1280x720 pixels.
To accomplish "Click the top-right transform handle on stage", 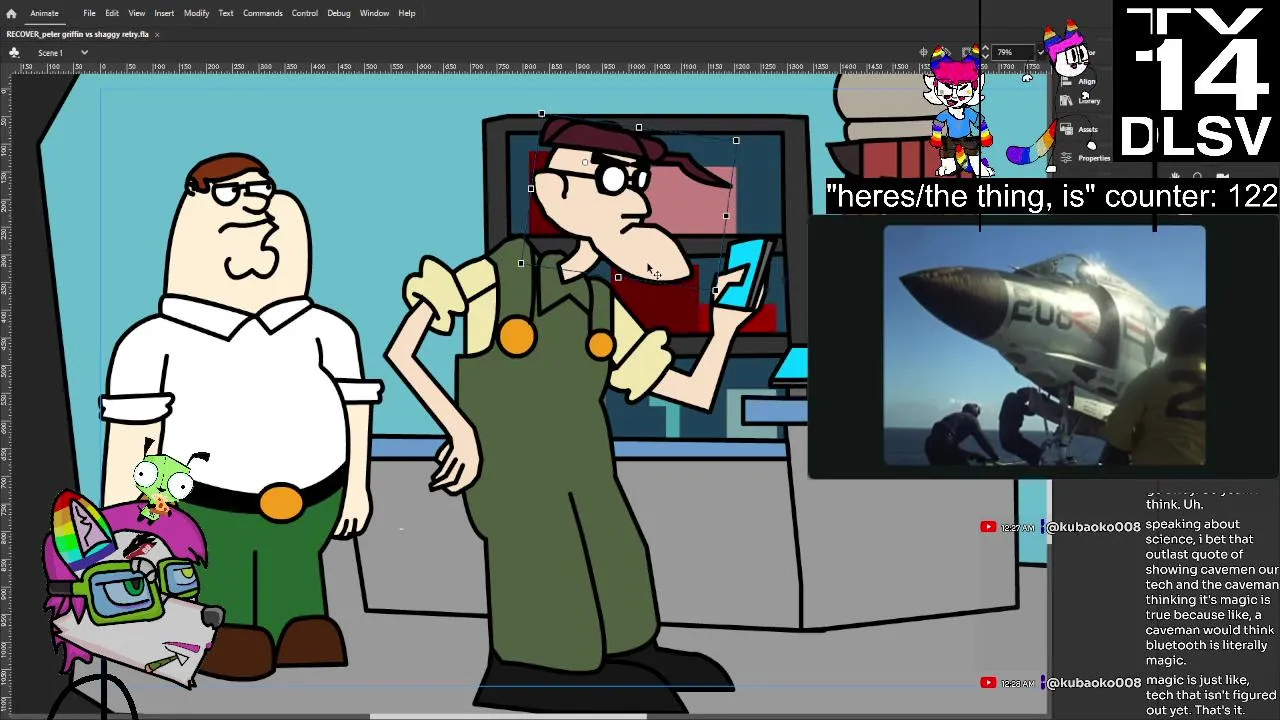I will coord(736,141).
